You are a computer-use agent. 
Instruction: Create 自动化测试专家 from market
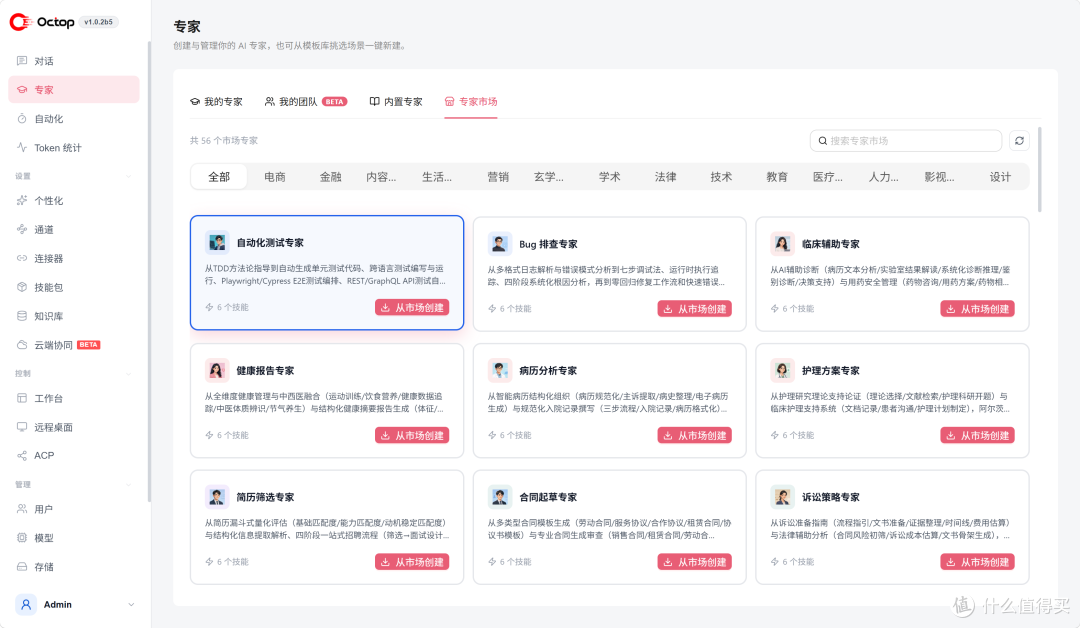[x=412, y=308]
